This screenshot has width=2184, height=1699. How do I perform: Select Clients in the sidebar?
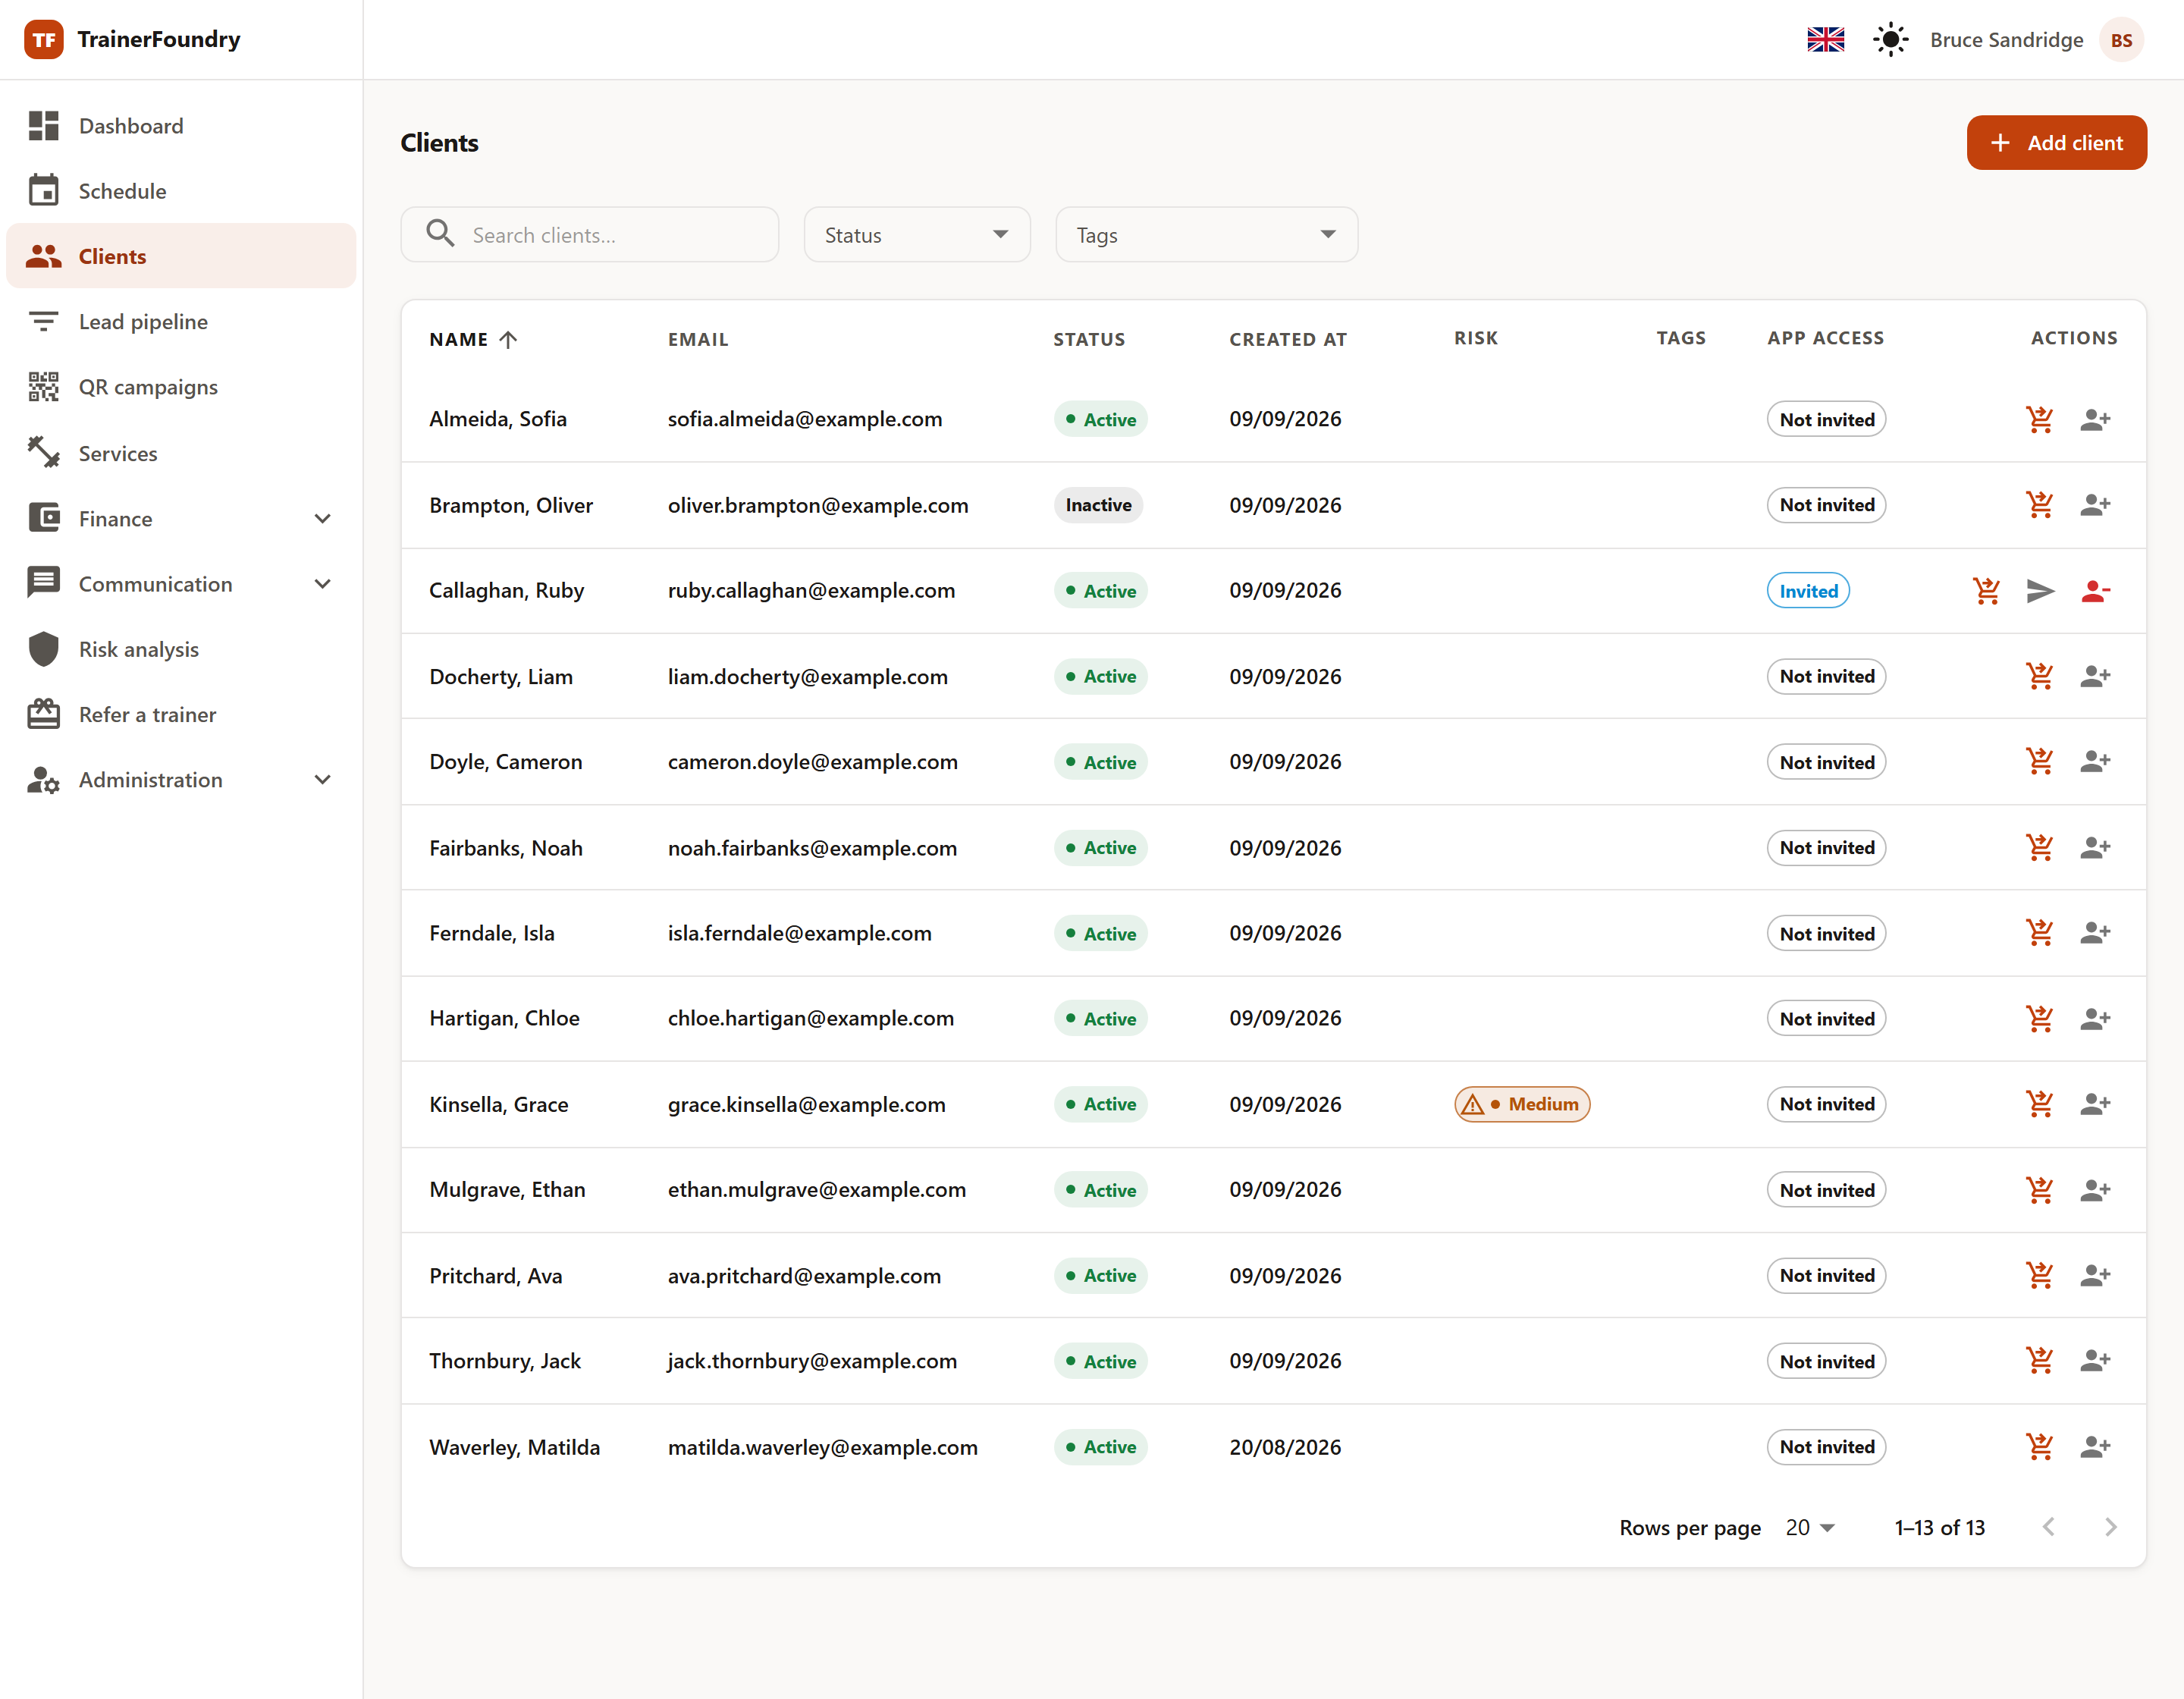181,257
